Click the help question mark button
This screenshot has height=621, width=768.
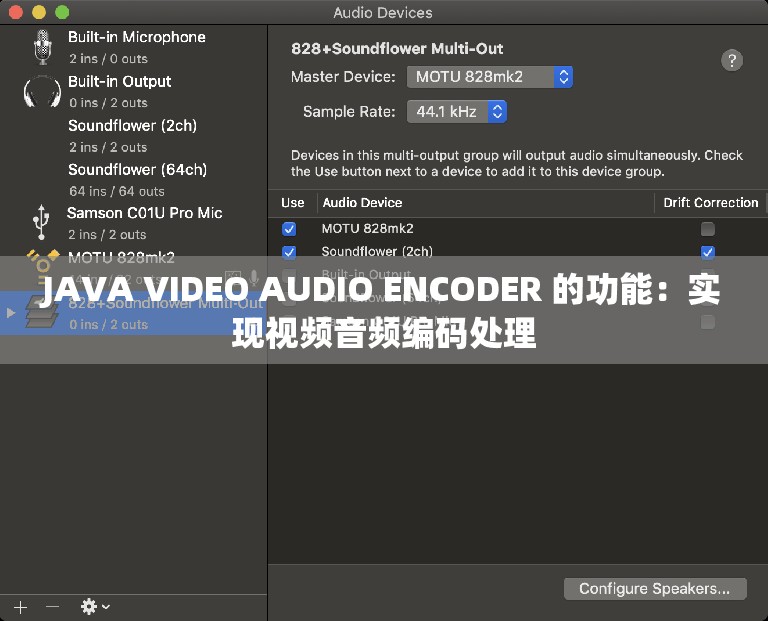coord(732,60)
